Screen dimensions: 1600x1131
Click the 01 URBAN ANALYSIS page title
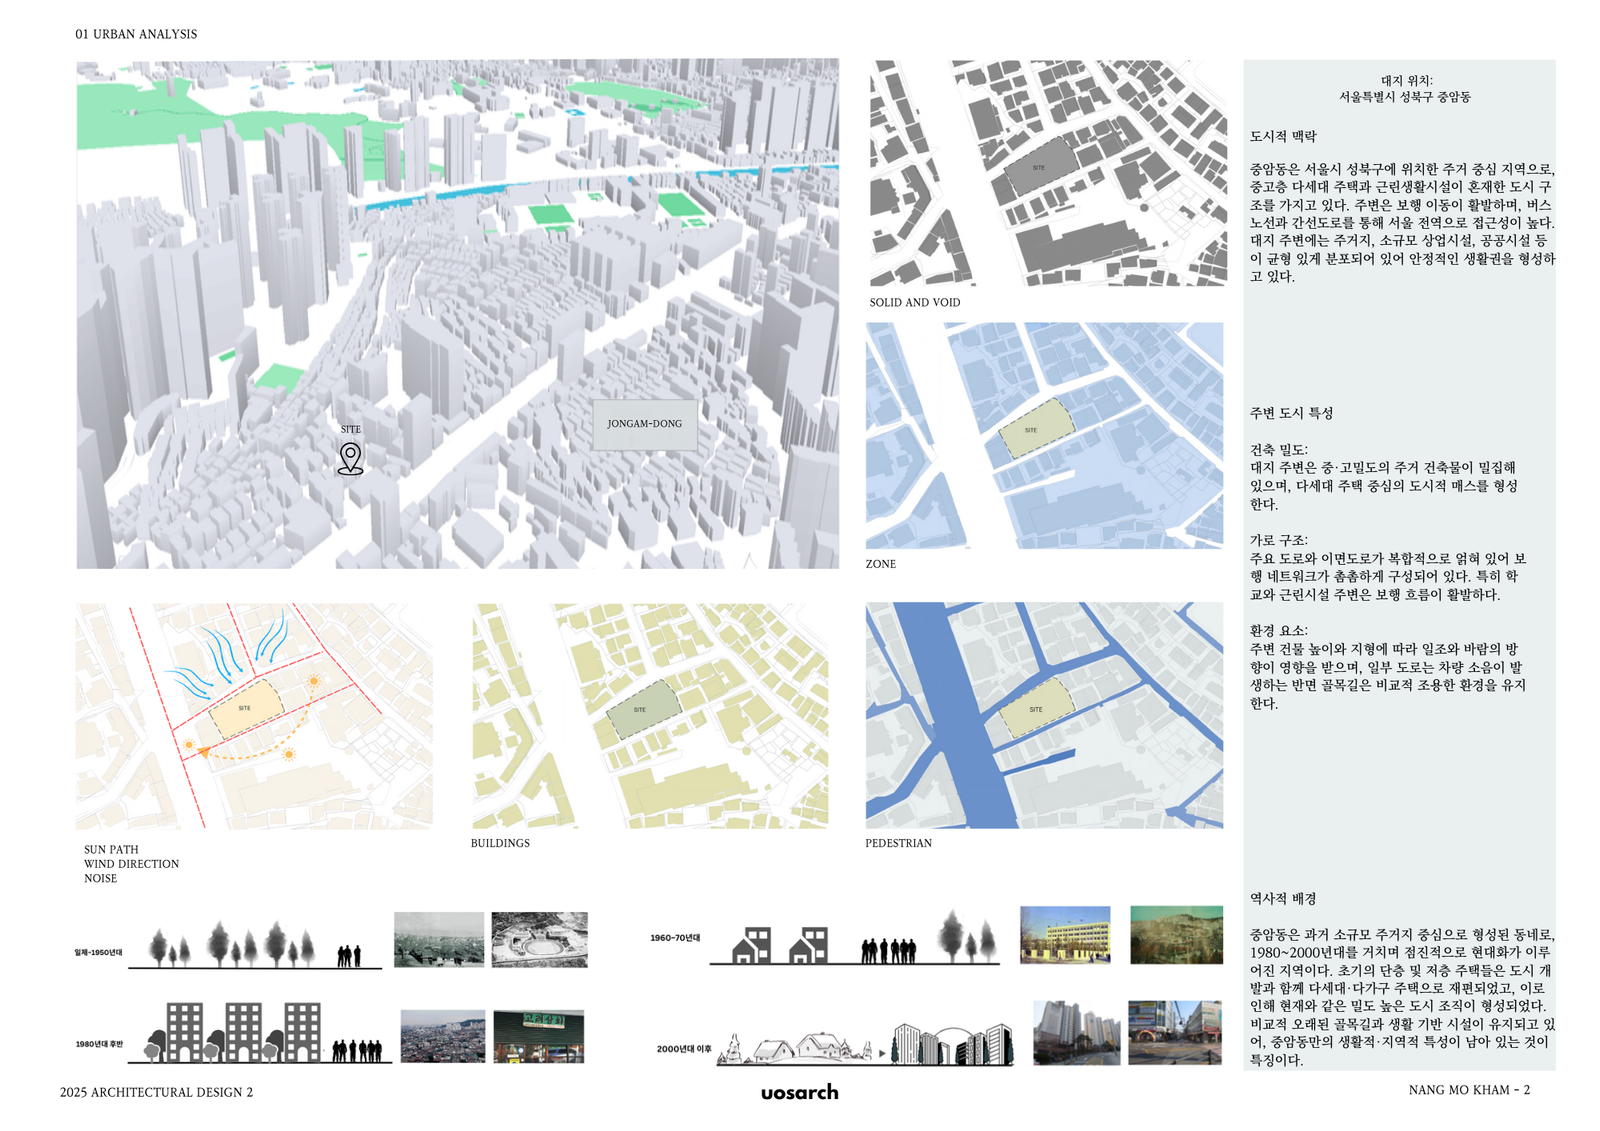click(x=136, y=34)
